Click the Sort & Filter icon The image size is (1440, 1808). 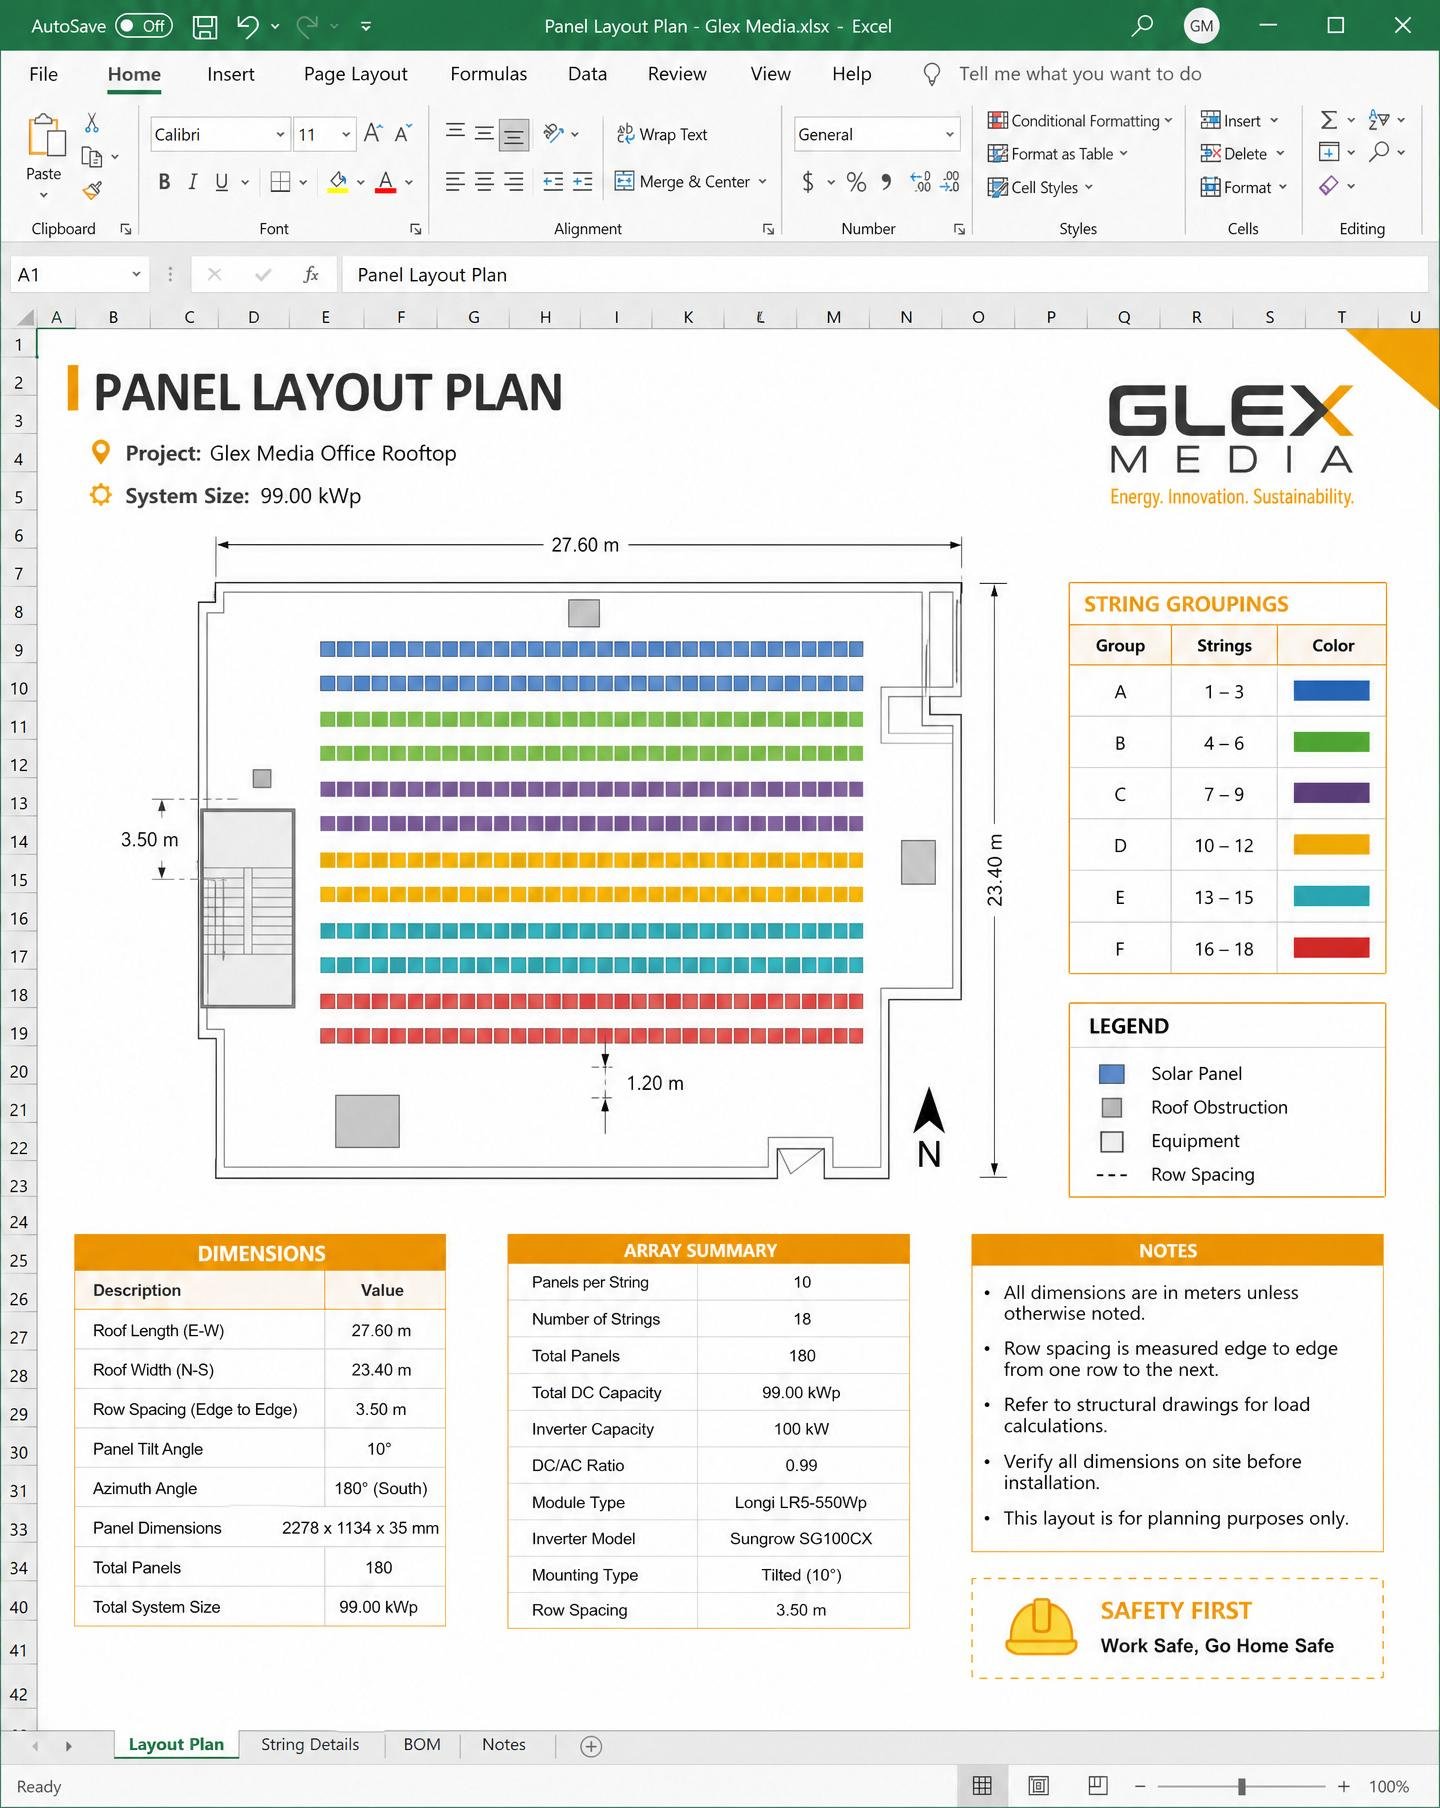tap(1379, 120)
